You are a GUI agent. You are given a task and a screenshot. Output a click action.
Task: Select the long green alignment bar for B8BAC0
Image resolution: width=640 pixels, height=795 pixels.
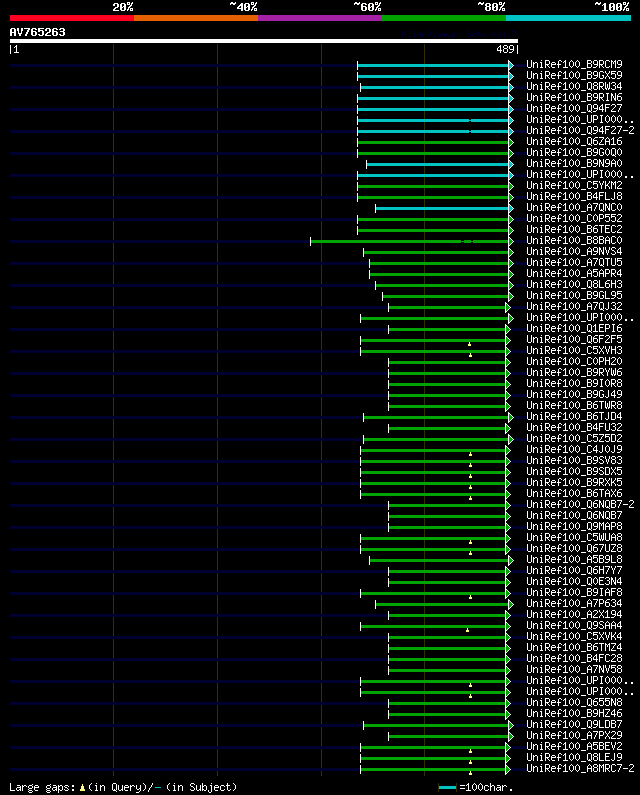pos(409,242)
